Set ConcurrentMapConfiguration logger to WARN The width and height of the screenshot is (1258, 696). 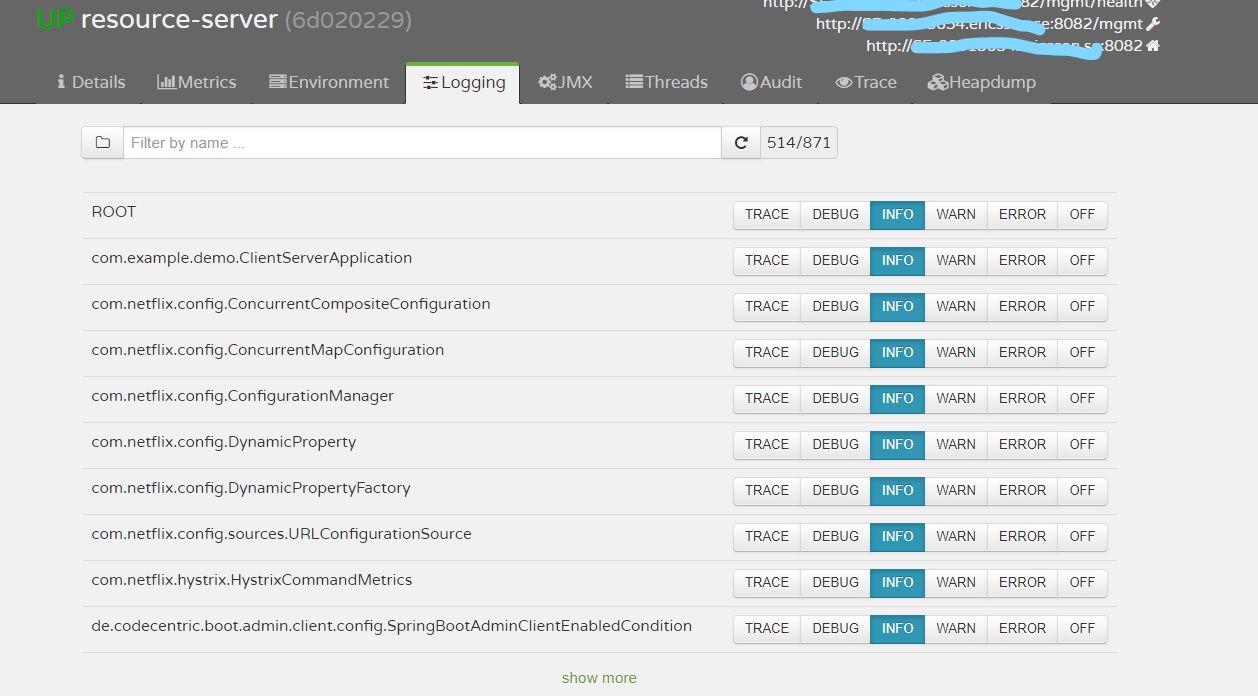pos(956,353)
